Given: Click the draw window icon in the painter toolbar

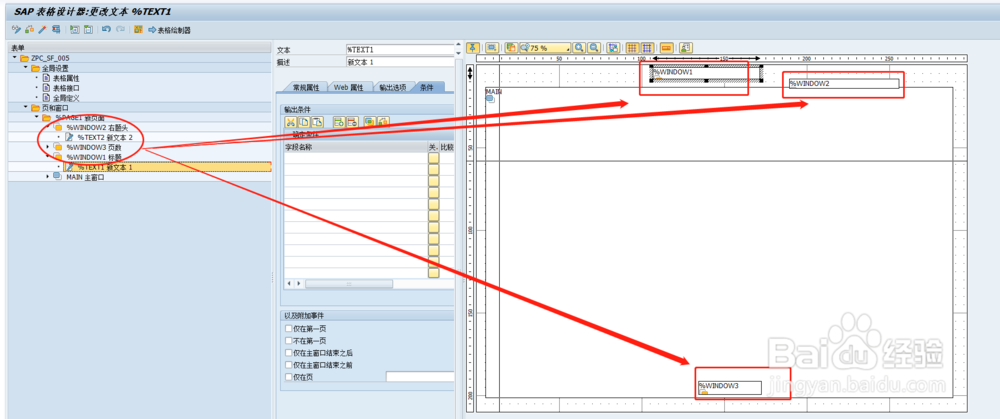Looking at the screenshot, I should point(492,48).
